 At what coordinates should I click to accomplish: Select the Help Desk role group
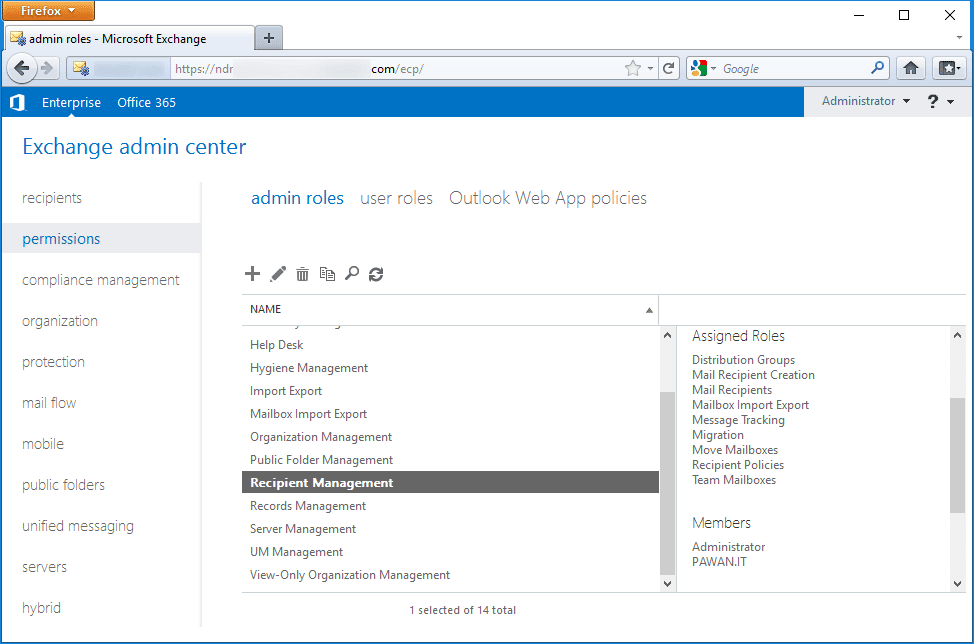450,345
